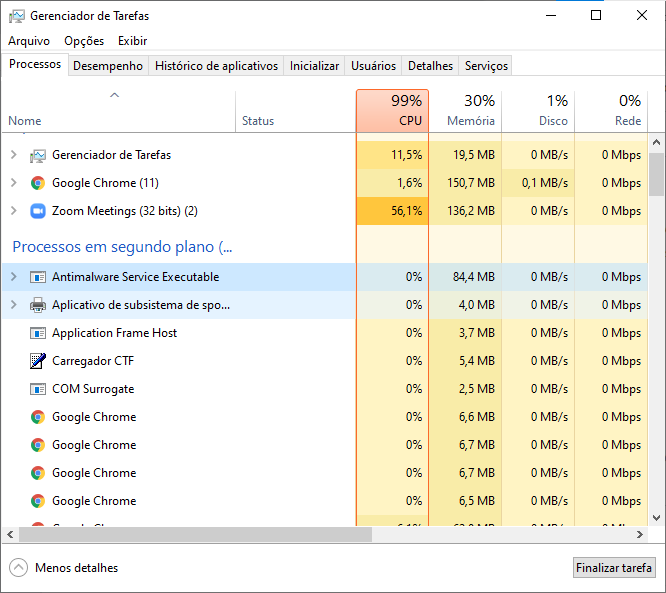This screenshot has height=593, width=666.
Task: Click the Antimalware Service Executable icon
Action: [x=38, y=277]
